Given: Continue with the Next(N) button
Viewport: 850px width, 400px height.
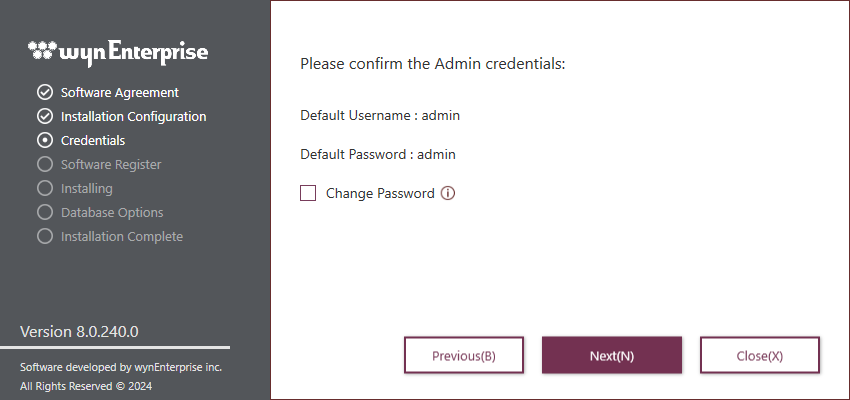Looking at the screenshot, I should coord(612,356).
